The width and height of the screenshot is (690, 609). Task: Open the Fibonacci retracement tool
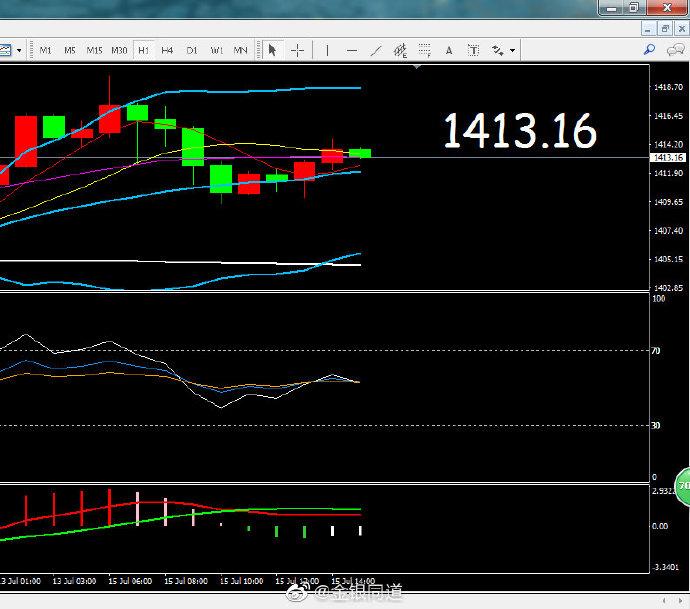tap(425, 51)
